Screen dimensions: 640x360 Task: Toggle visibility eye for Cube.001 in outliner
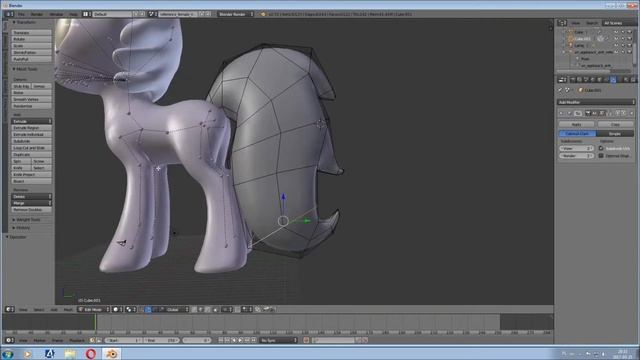pos(616,39)
